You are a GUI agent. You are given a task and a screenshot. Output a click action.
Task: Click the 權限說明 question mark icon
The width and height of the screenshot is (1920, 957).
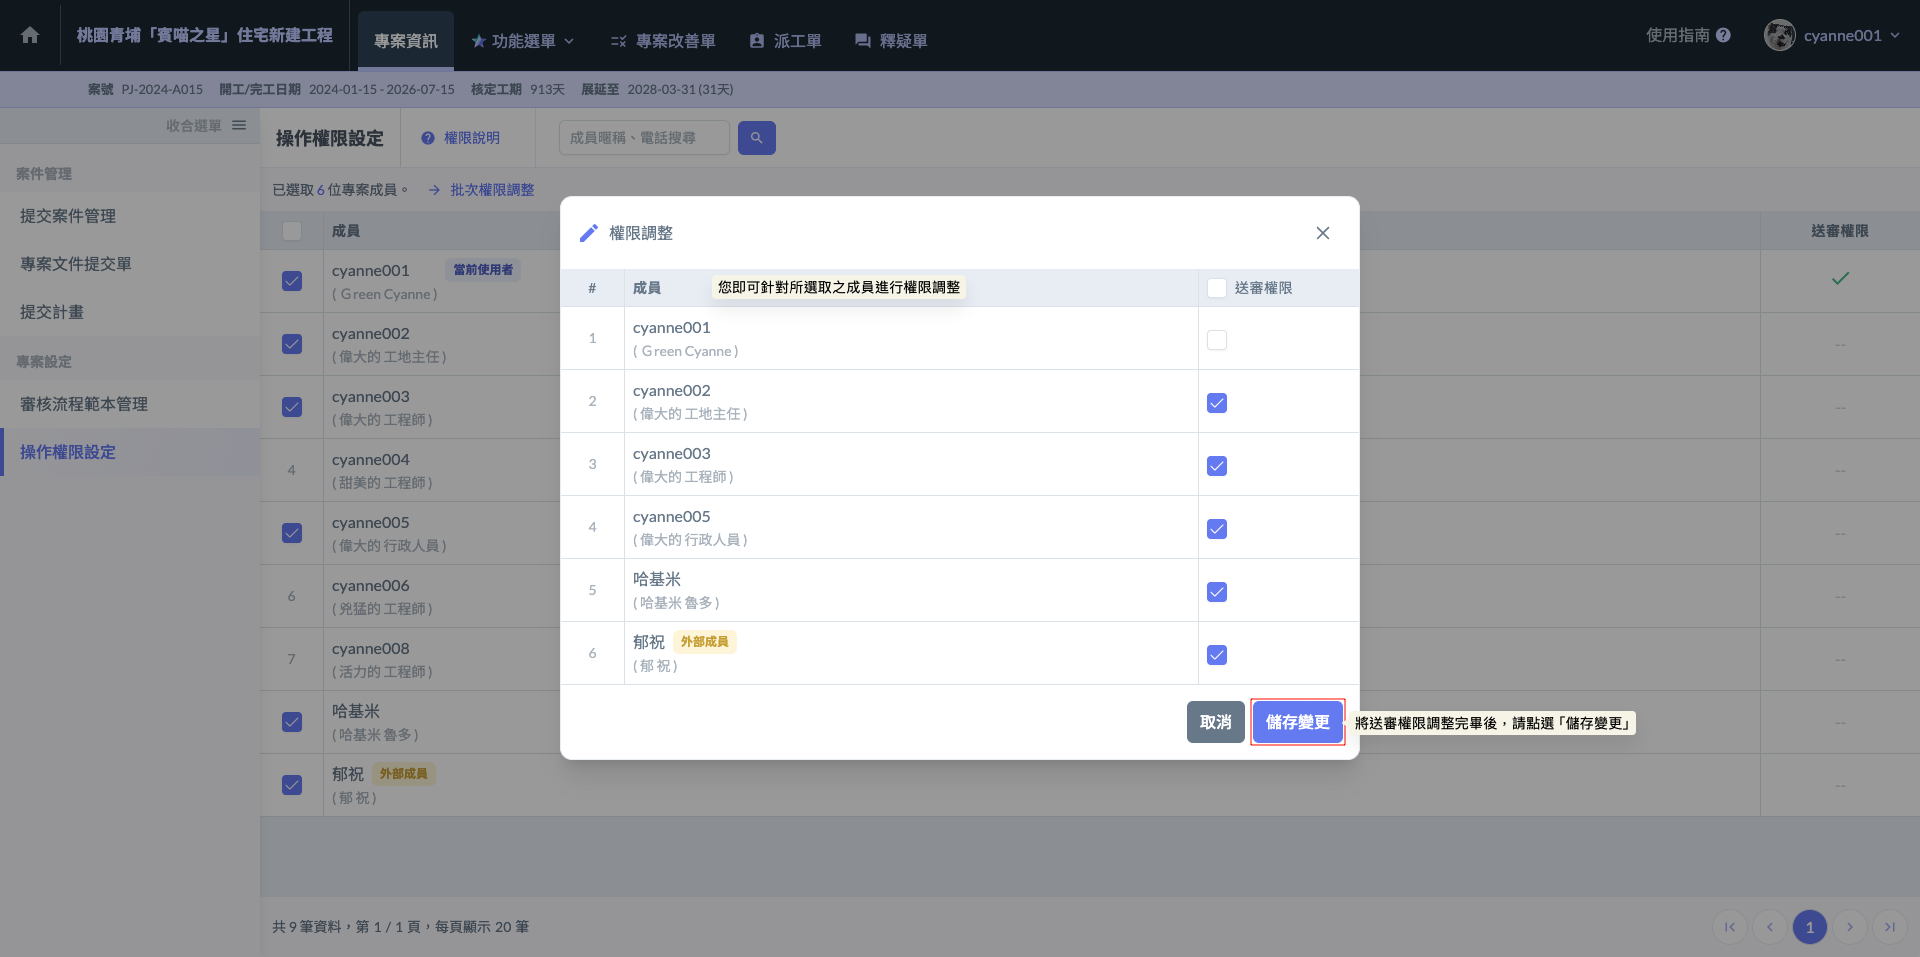tap(428, 138)
